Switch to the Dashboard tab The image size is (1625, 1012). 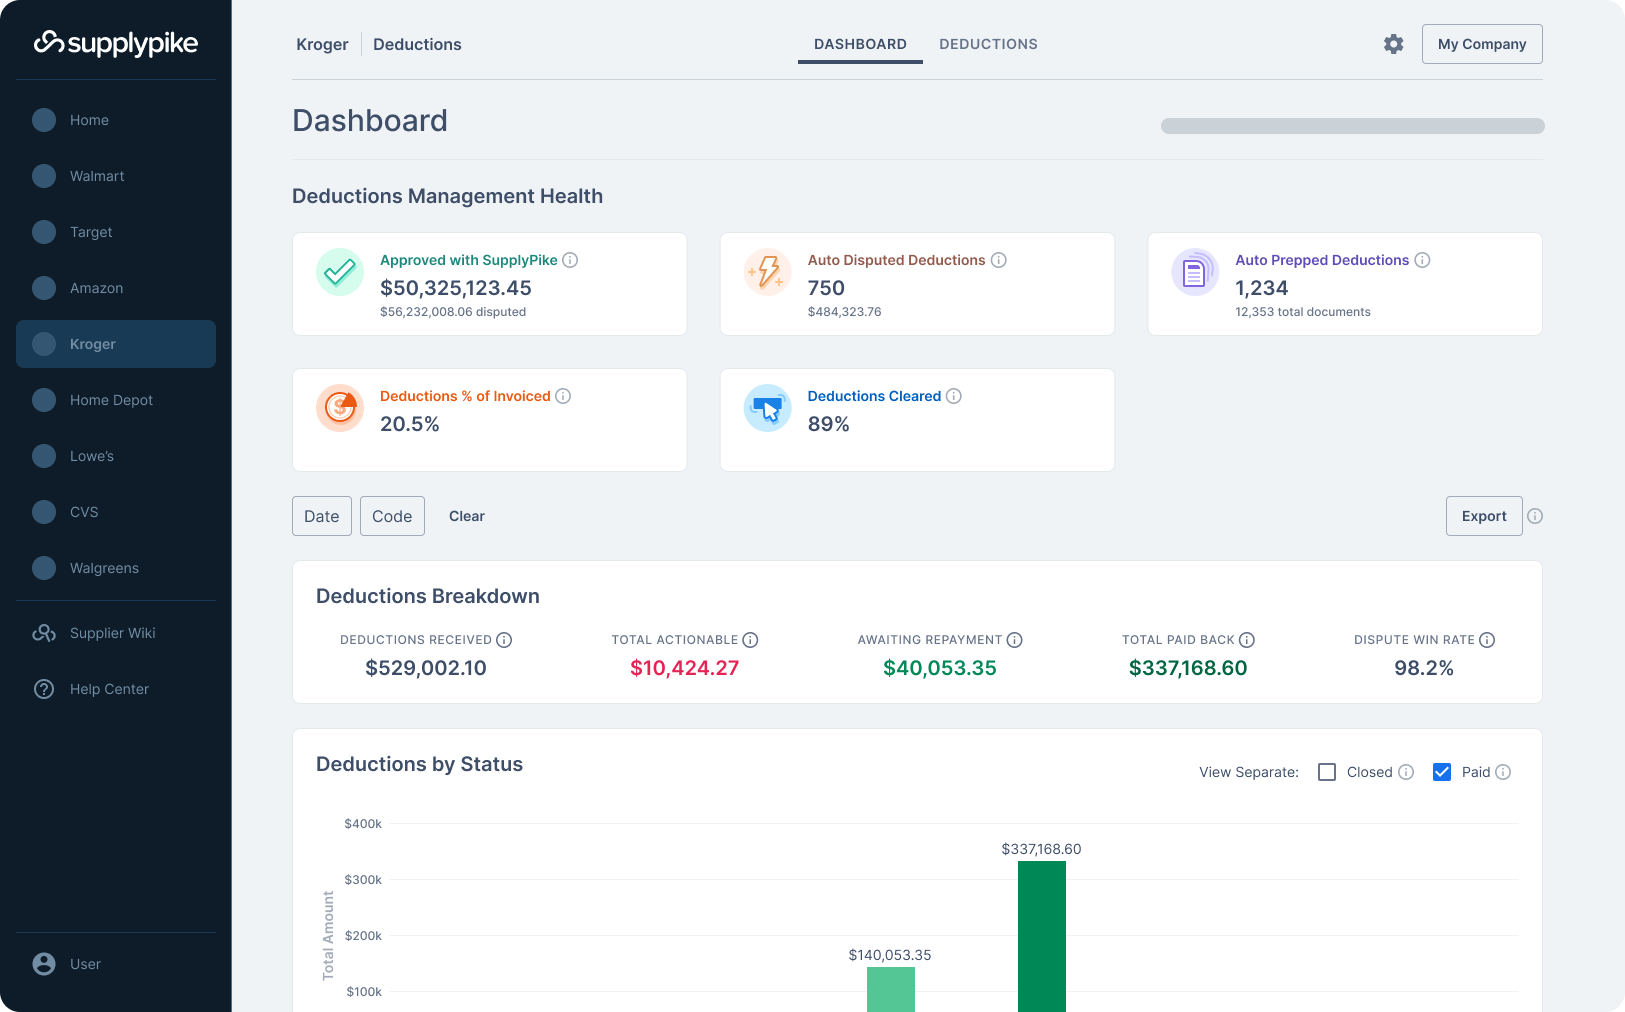860,44
